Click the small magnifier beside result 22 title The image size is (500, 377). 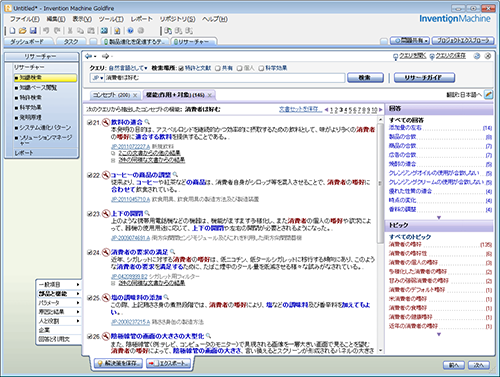pyautogui.click(x=175, y=174)
